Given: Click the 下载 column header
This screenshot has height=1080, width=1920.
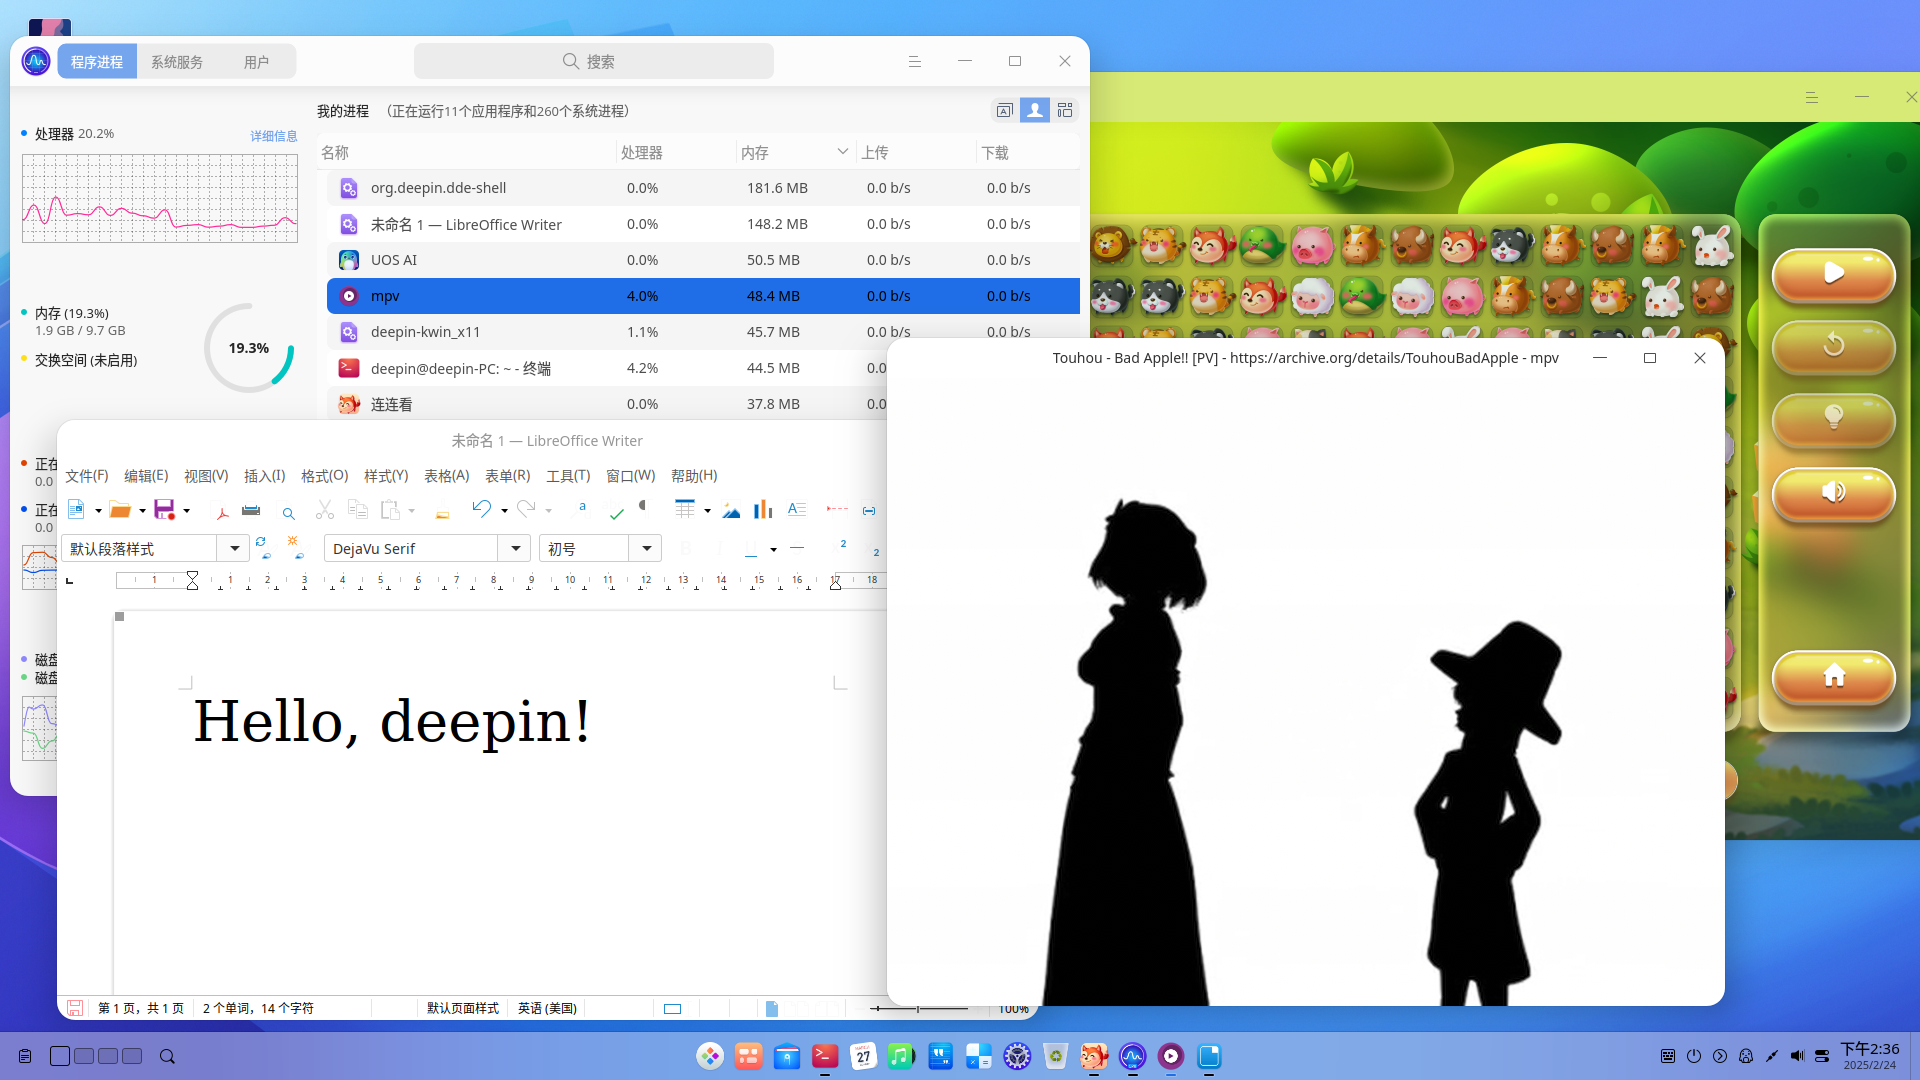Looking at the screenshot, I should point(1028,152).
